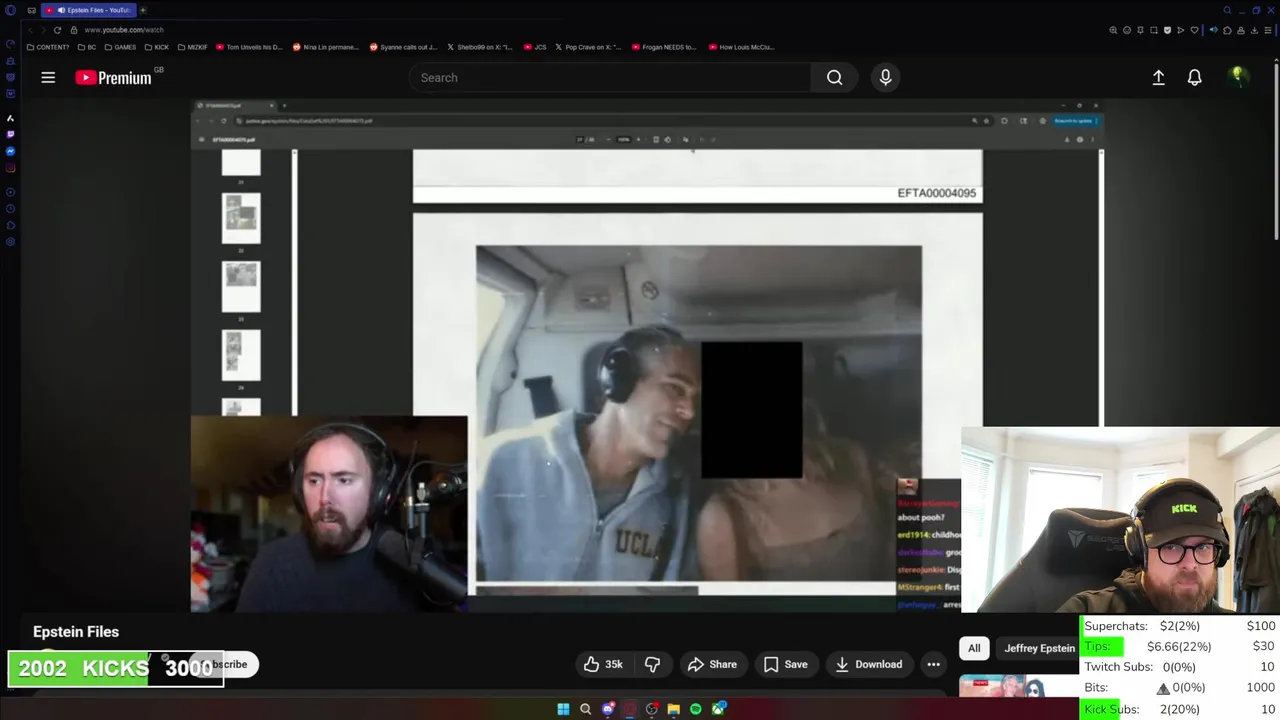Click the browser zoom-in magnifier icon
Screen dimensions: 1280x720
click(x=1113, y=30)
